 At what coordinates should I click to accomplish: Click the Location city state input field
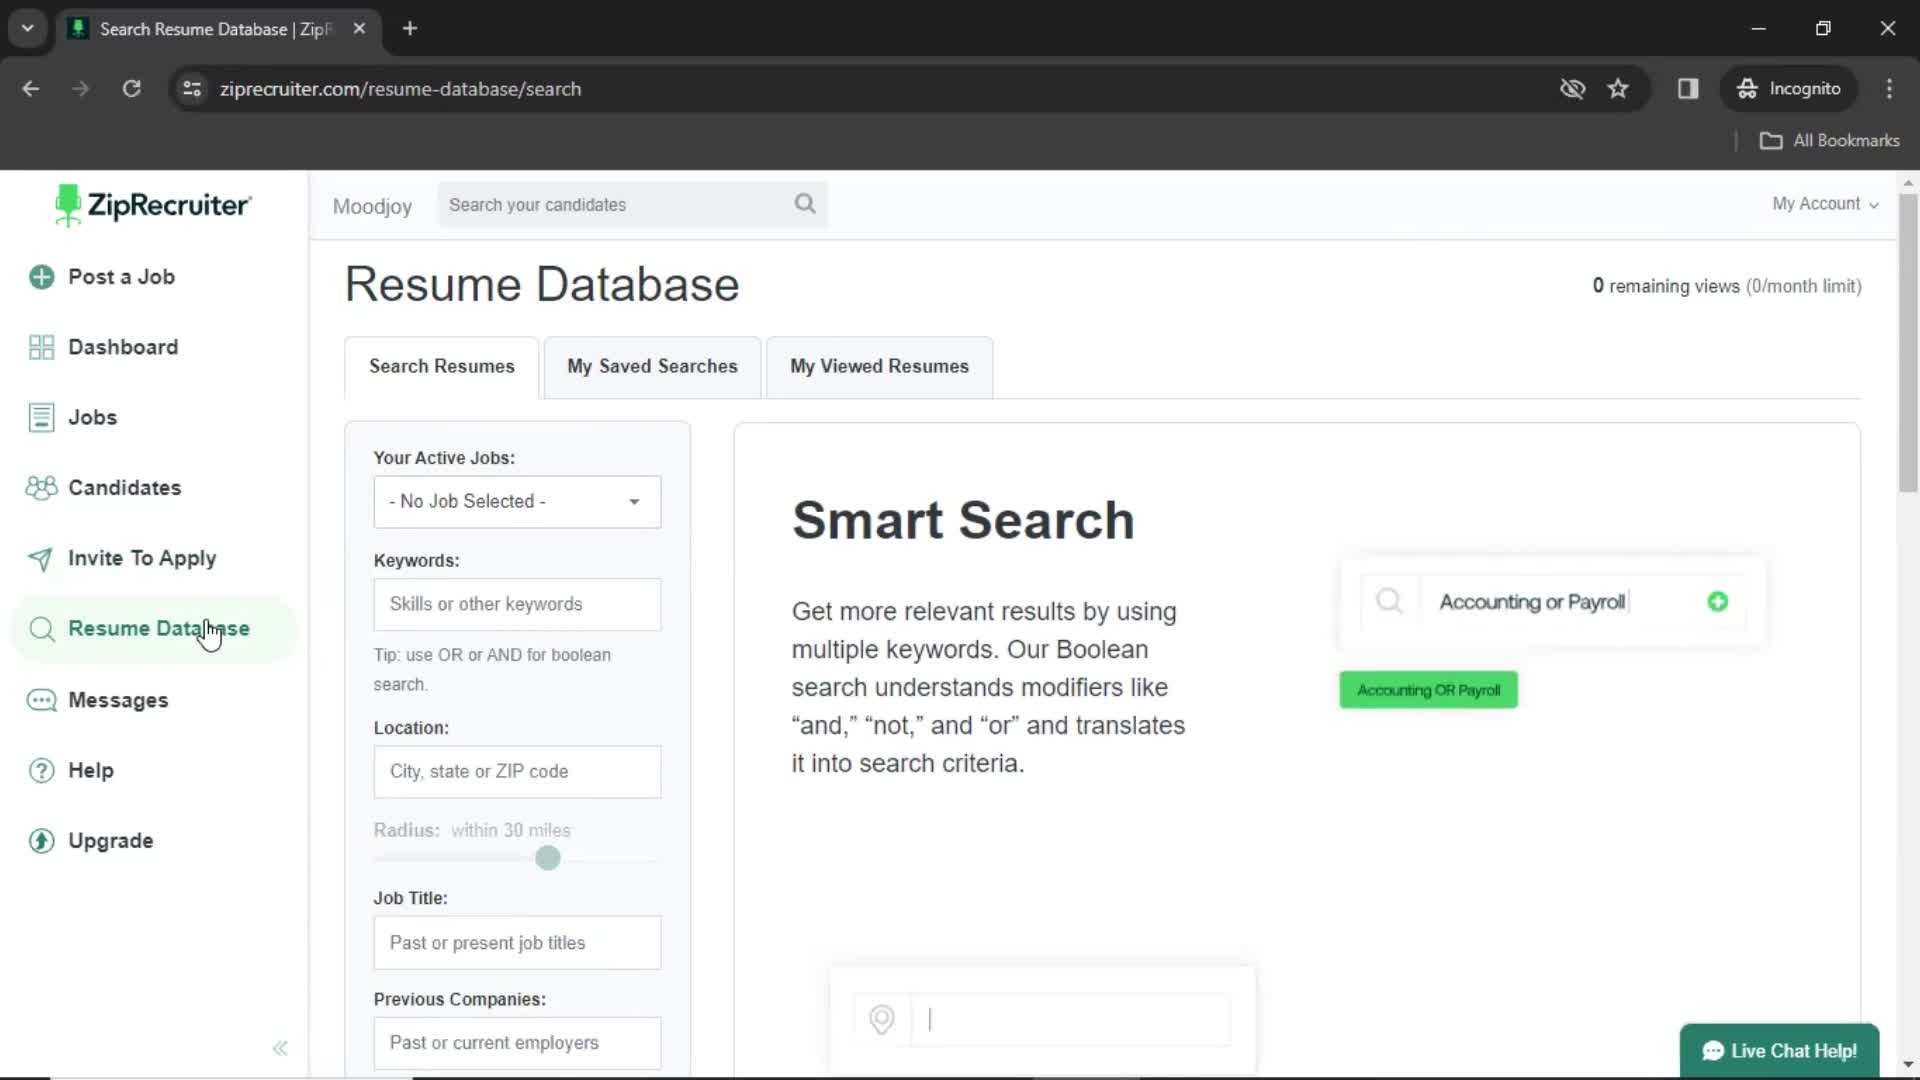tap(516, 770)
